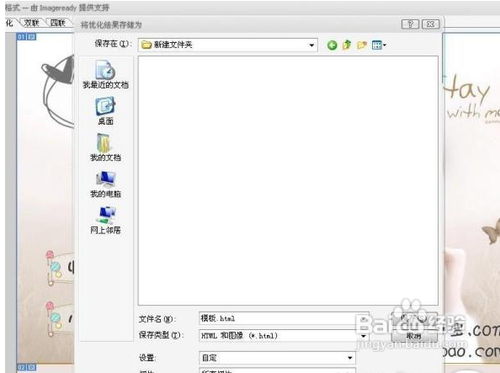Viewport: 500px width, 373px height.
Task: Click the 取消 cancel button
Action: point(414,336)
